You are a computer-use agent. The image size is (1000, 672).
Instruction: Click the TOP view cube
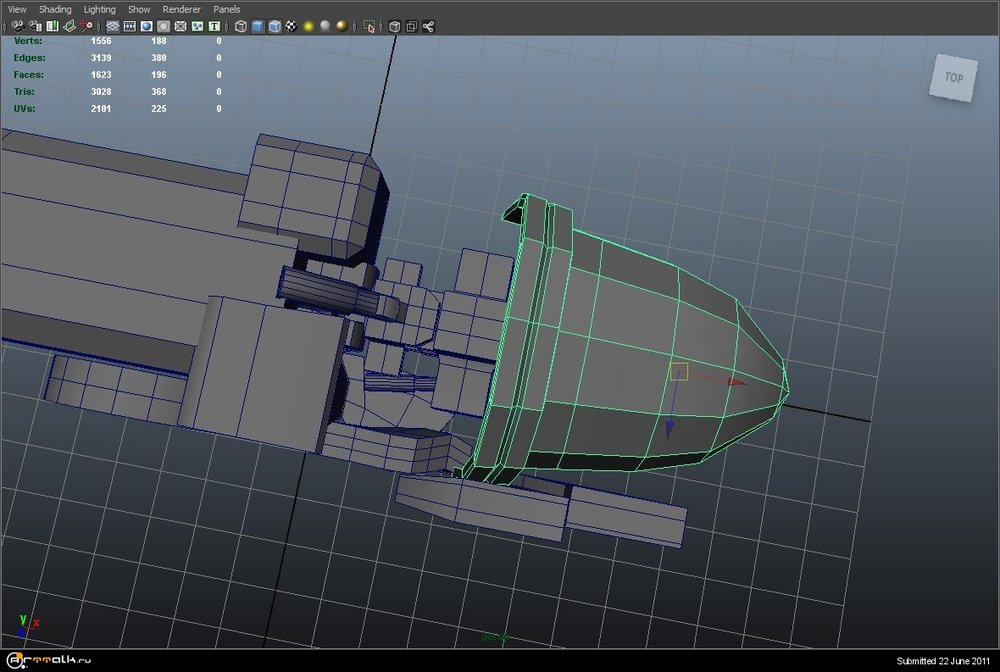[x=953, y=77]
